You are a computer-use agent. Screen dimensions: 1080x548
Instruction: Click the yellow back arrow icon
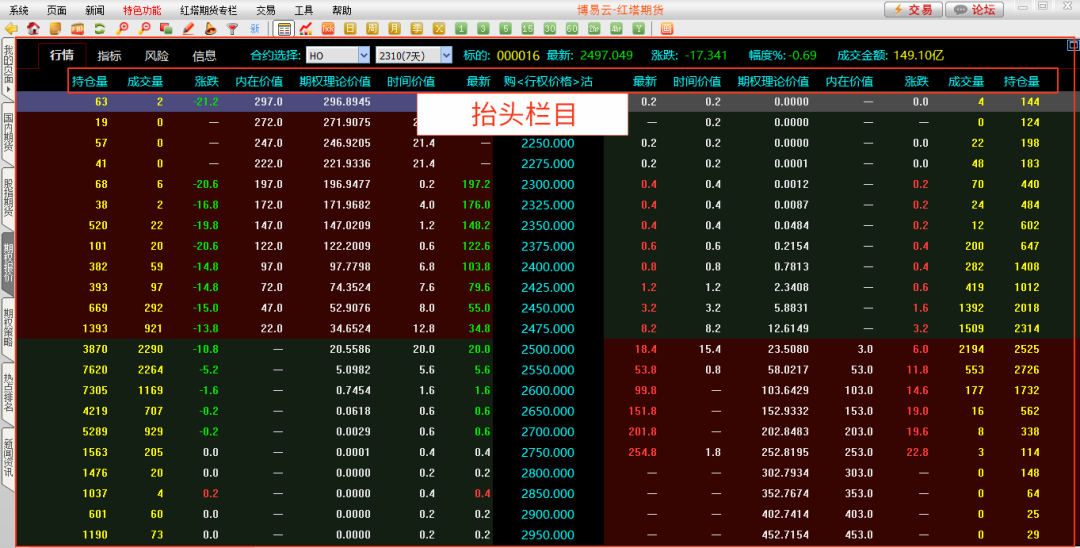(12, 28)
